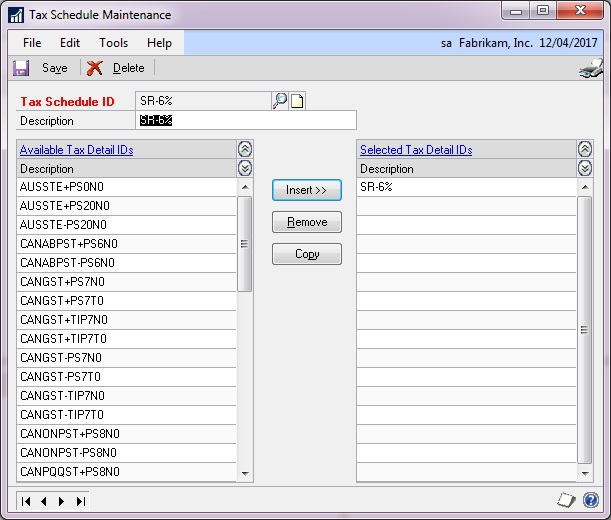Select SR-6% in Selected Tax Detail IDs

466,187
